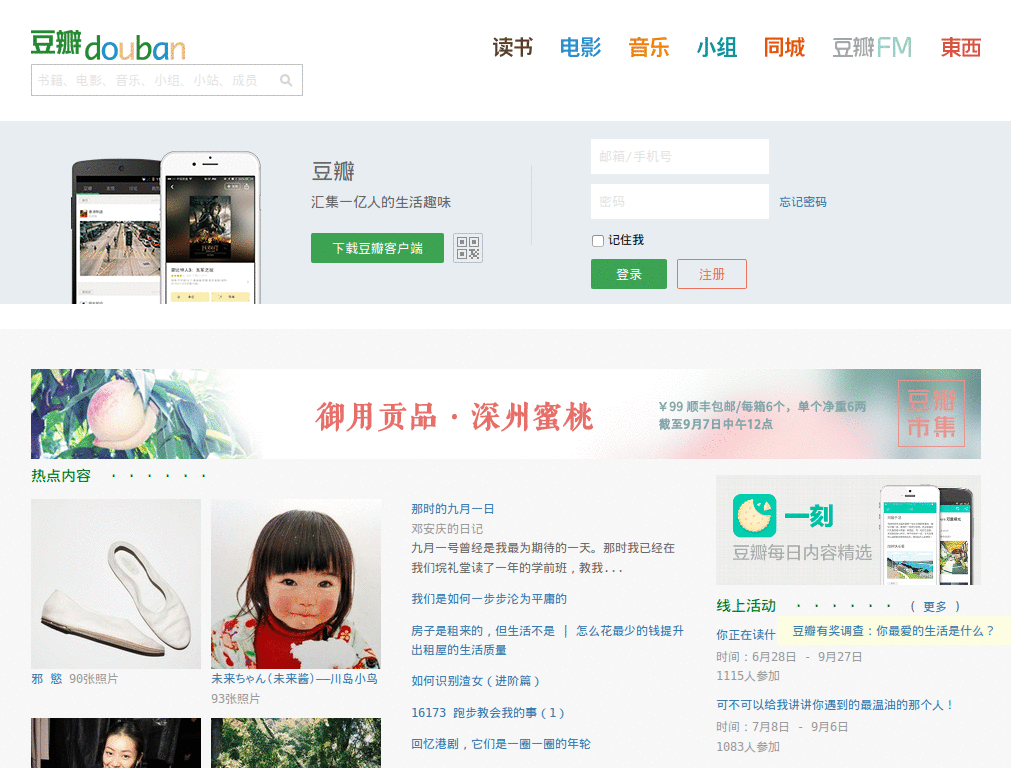Open the 忘记密码 link
1024x768 pixels.
click(801, 201)
